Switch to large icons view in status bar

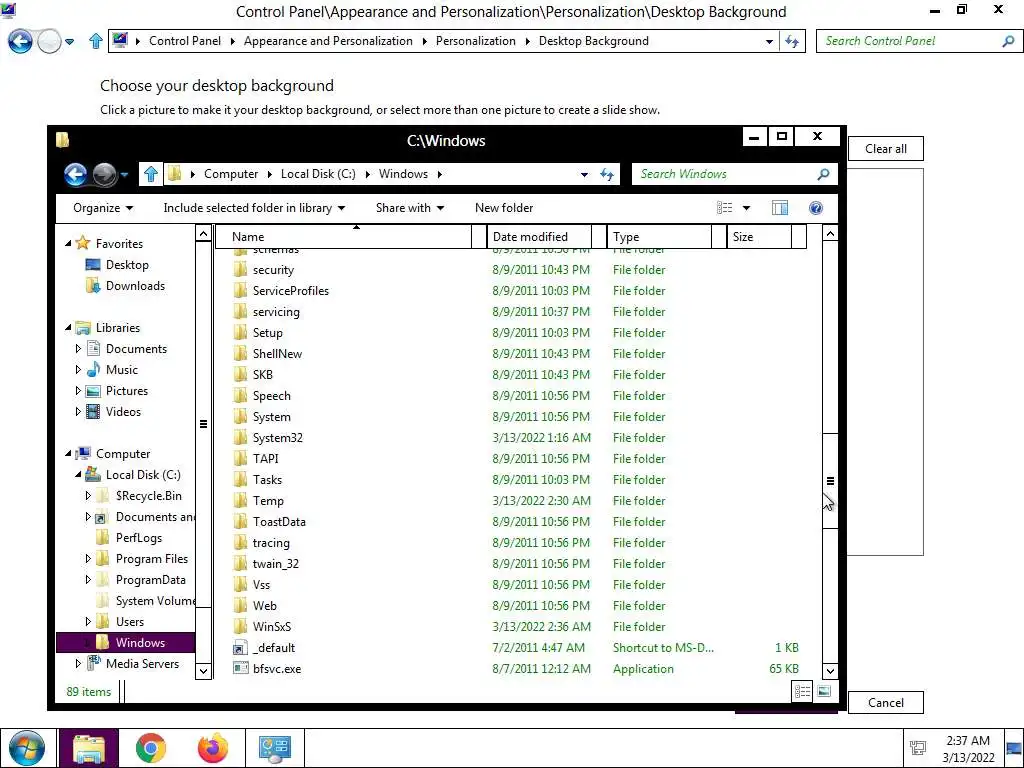coord(824,691)
